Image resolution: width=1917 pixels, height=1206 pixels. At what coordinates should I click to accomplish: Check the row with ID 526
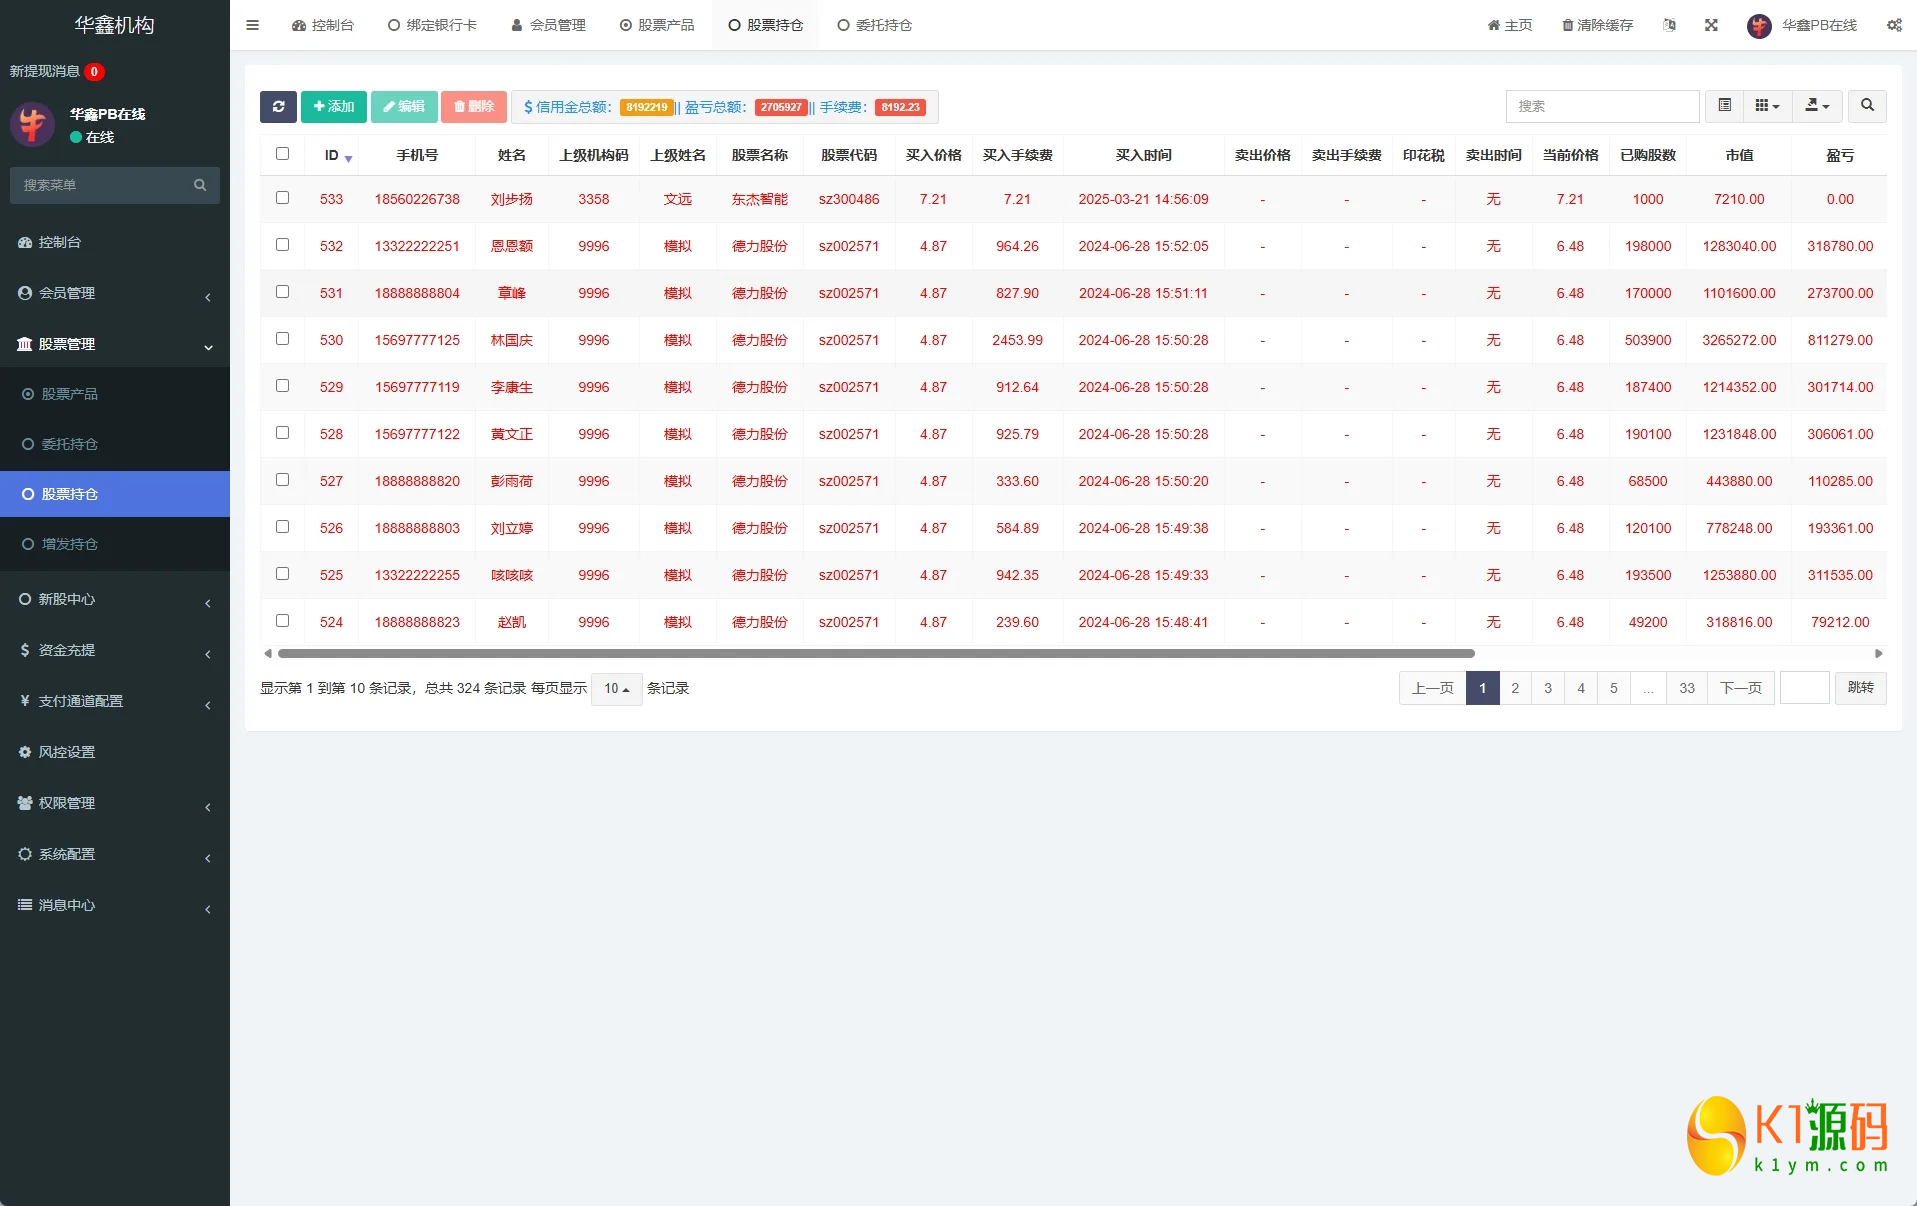click(x=282, y=527)
